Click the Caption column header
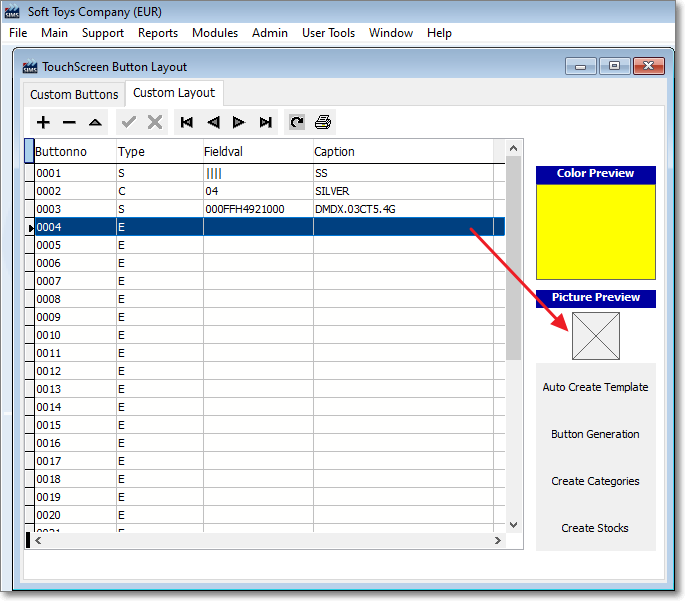 (x=403, y=152)
